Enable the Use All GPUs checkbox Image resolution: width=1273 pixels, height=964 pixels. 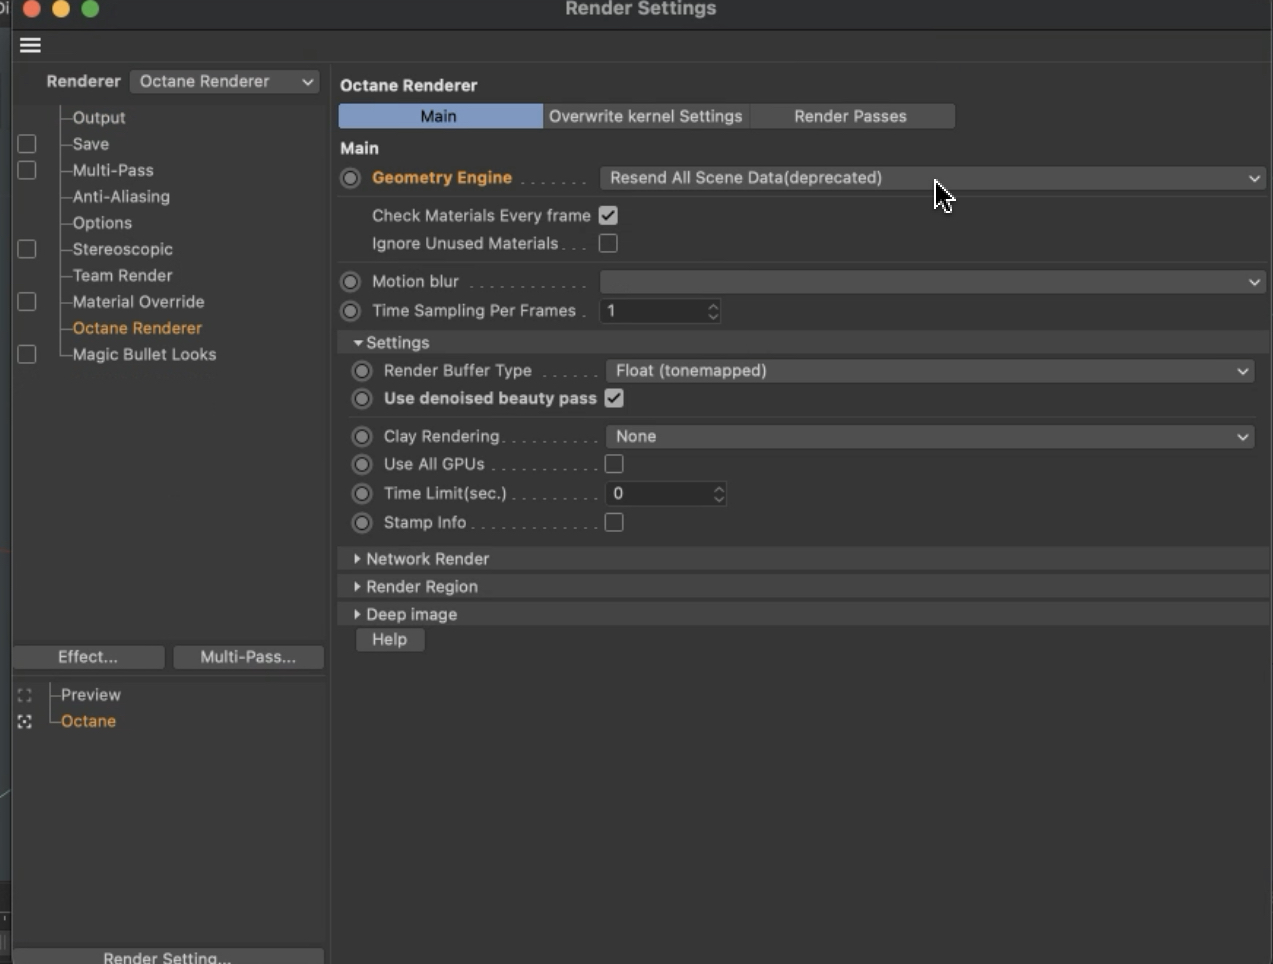click(614, 464)
